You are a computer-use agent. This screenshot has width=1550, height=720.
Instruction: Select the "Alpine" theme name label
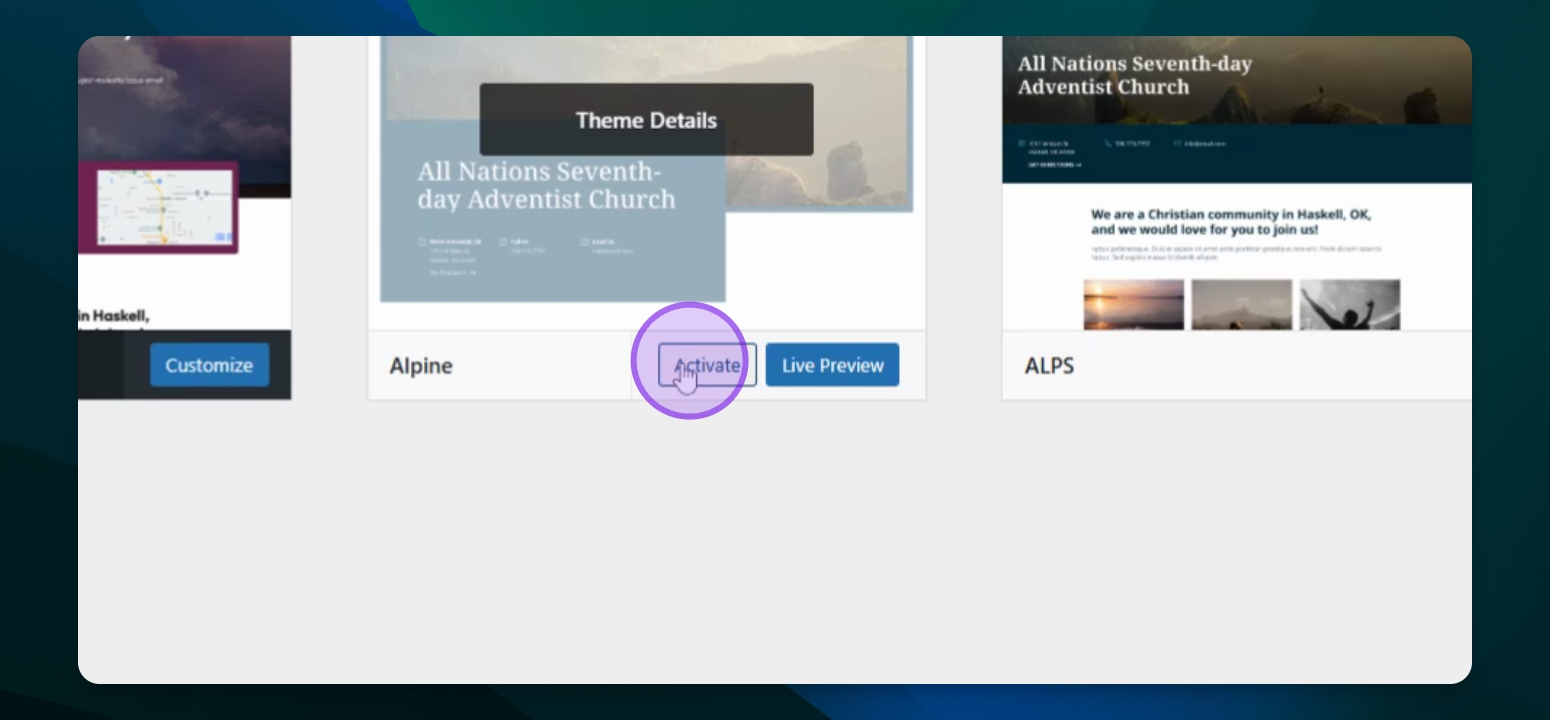pyautogui.click(x=421, y=366)
